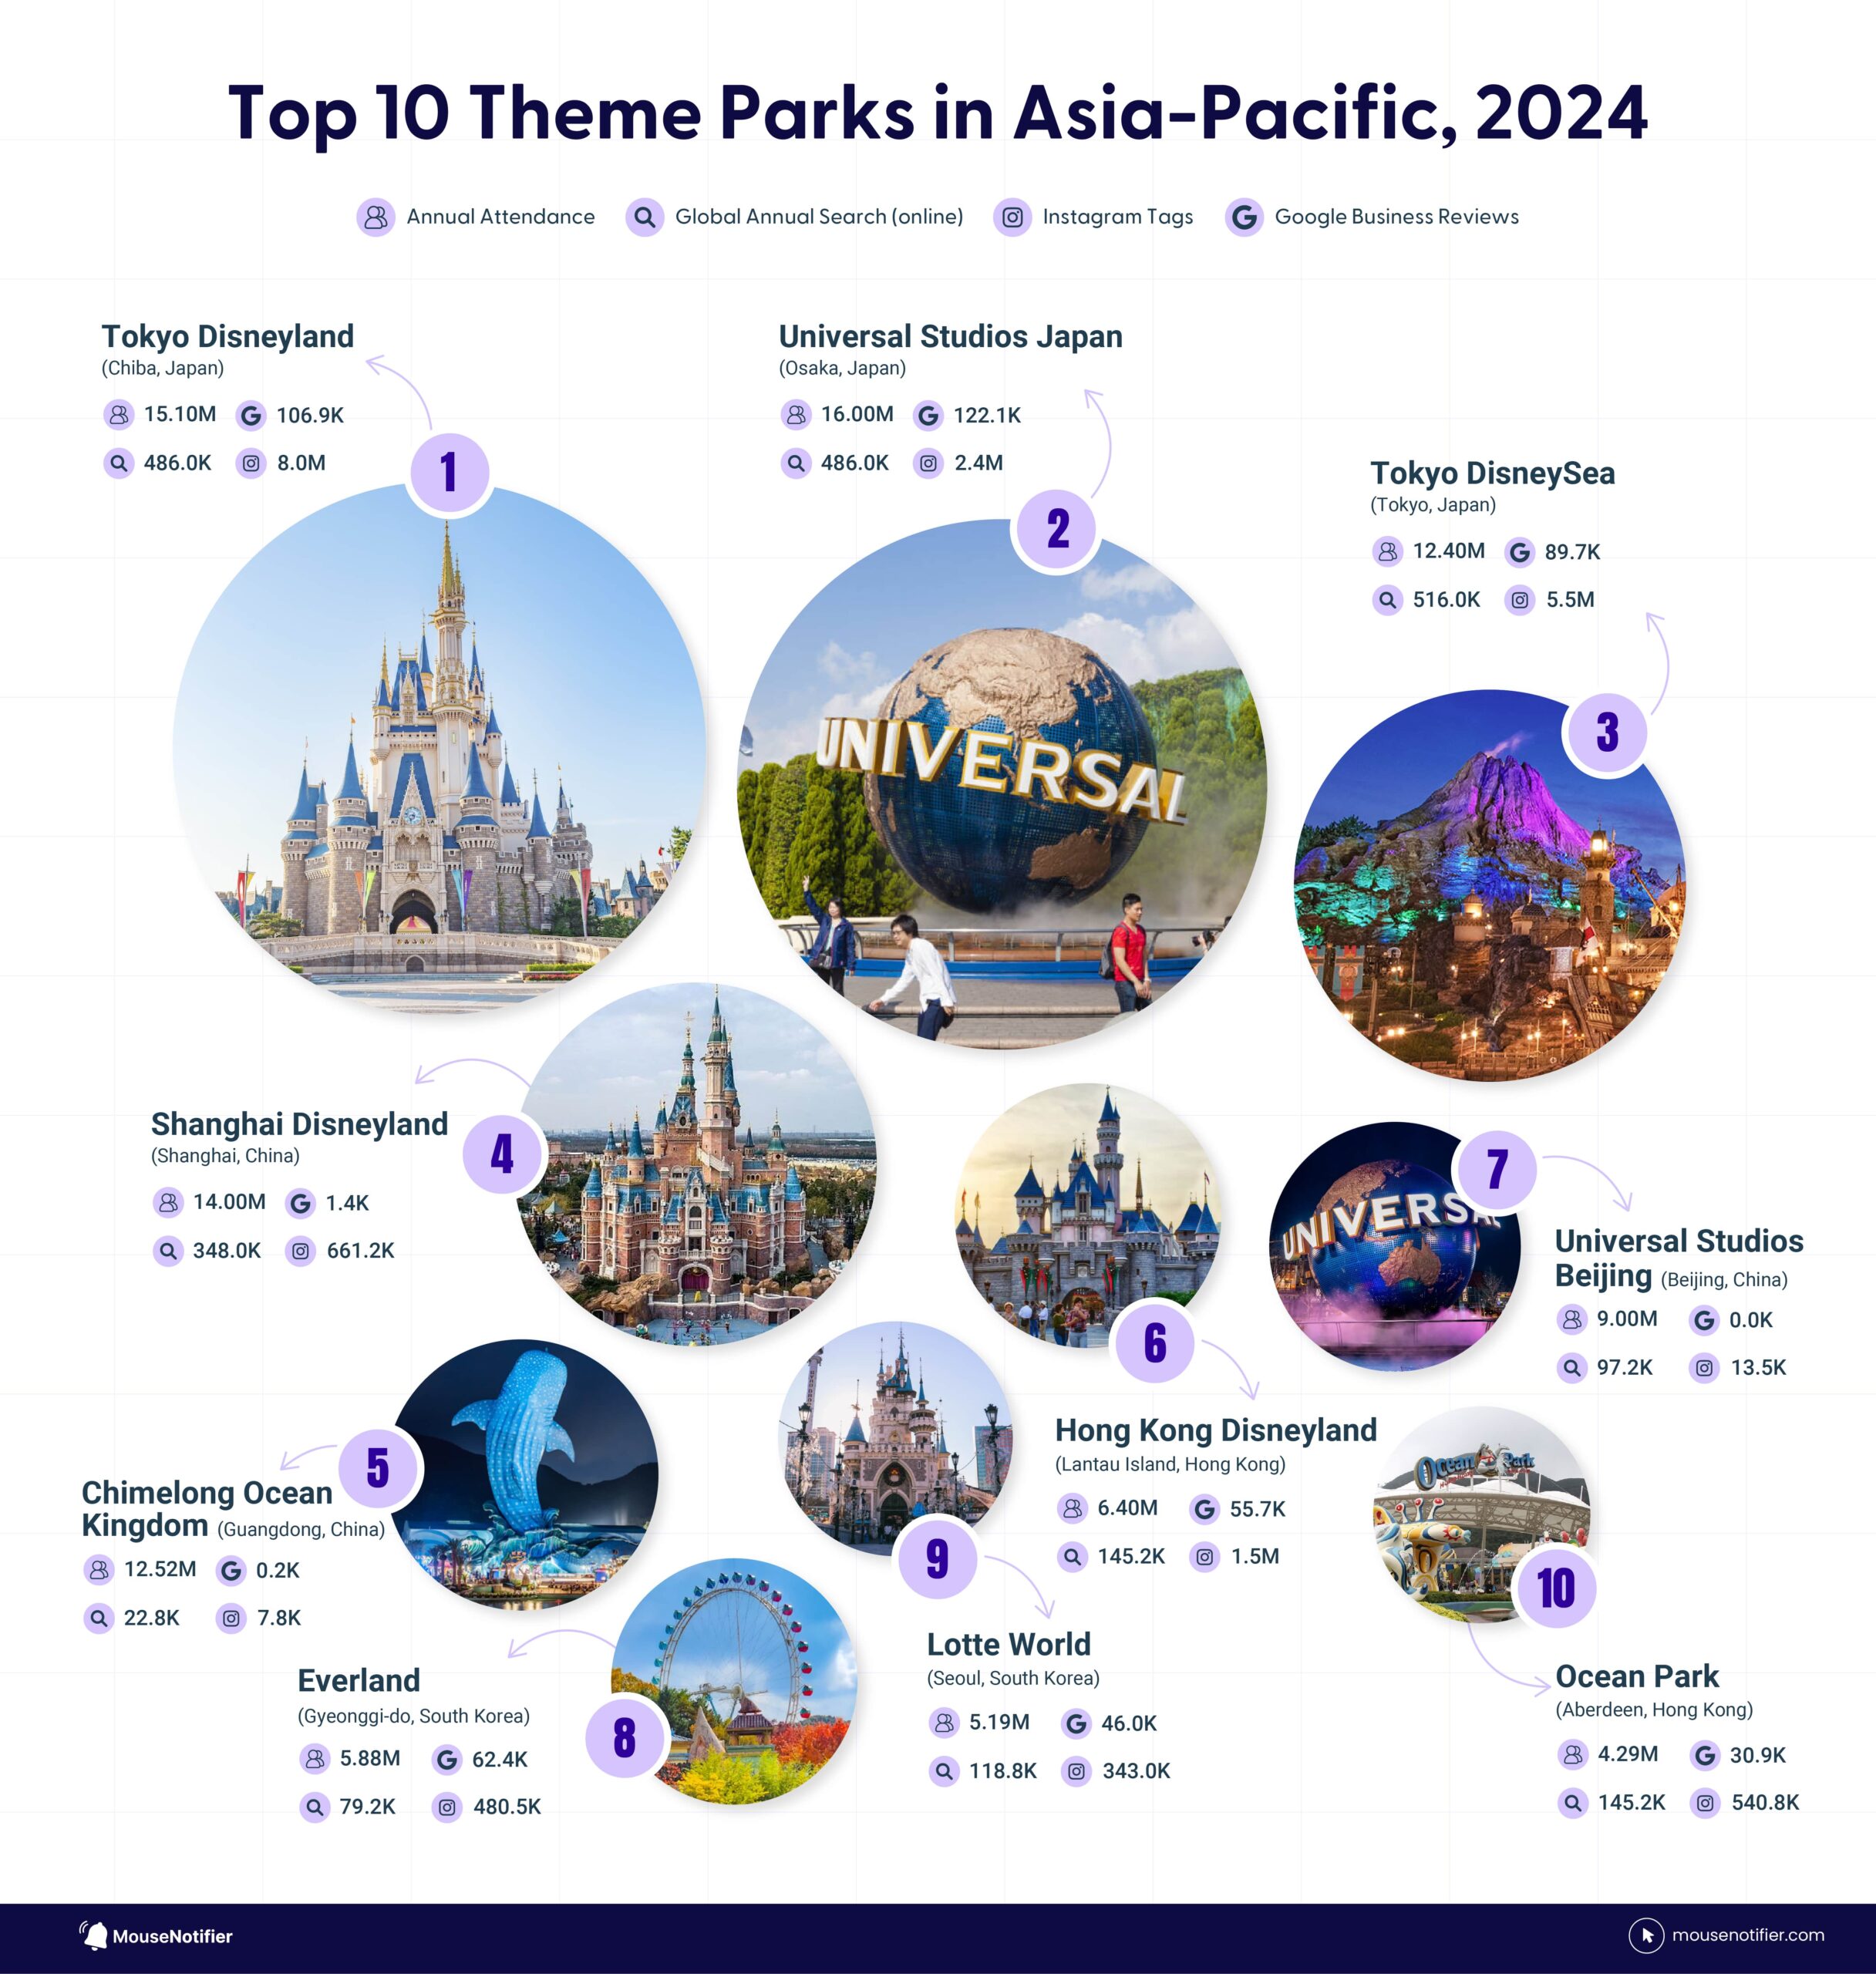Select the Chimelong whale shark photo

tap(523, 1474)
